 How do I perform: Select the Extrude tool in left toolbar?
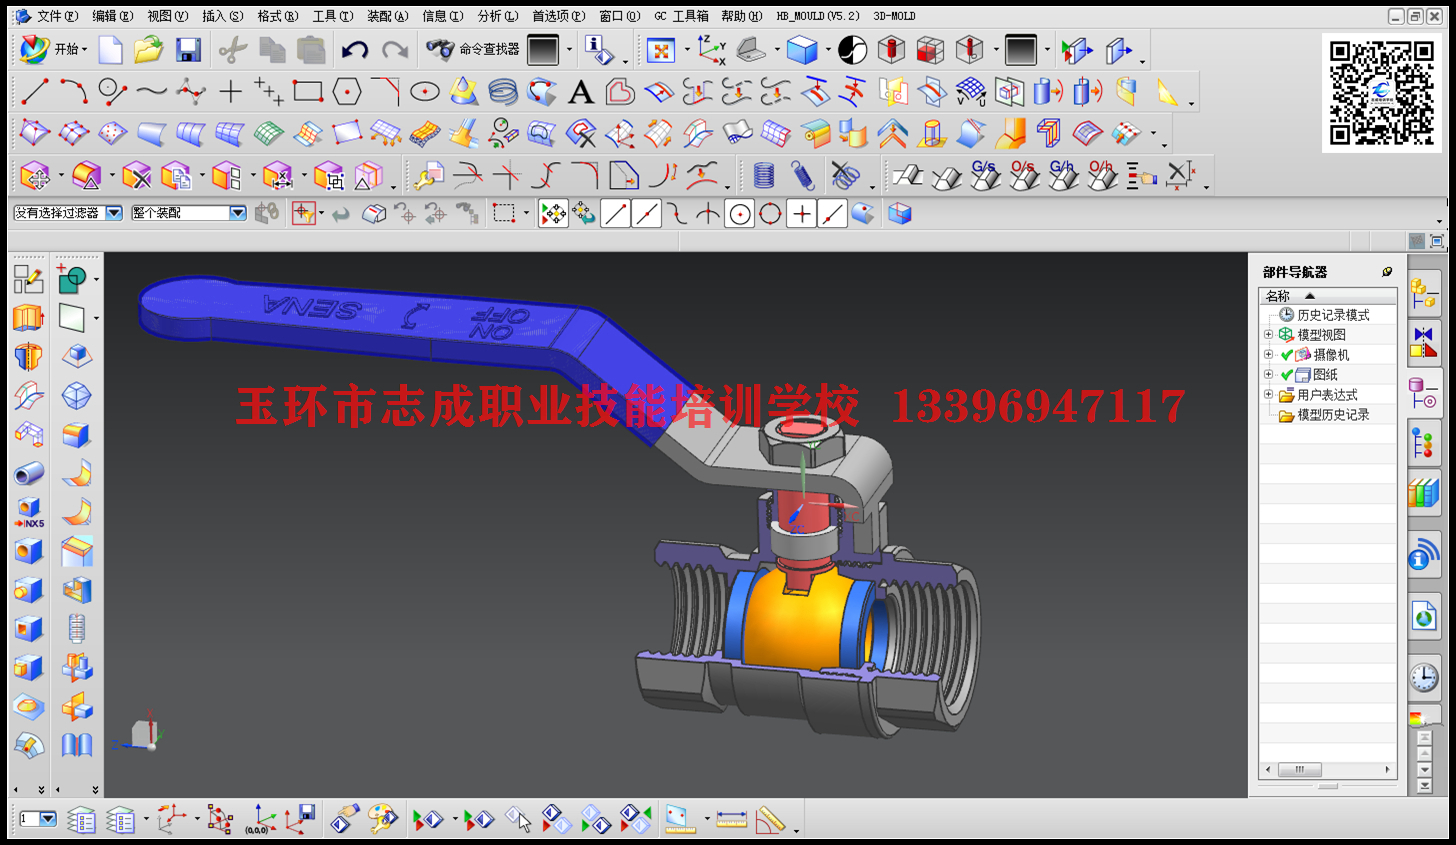(28, 318)
